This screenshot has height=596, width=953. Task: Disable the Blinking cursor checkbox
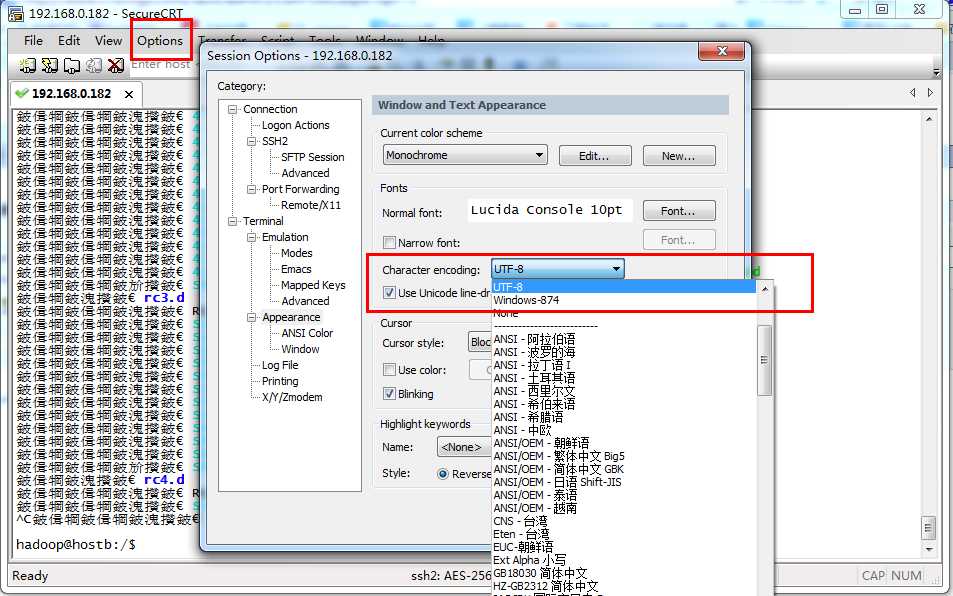coord(390,394)
